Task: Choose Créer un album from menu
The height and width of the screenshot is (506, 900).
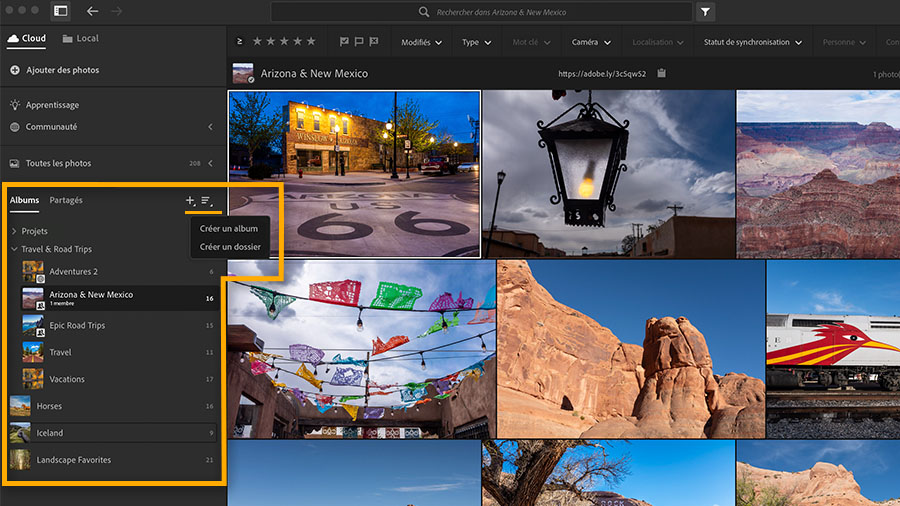Action: (x=228, y=229)
